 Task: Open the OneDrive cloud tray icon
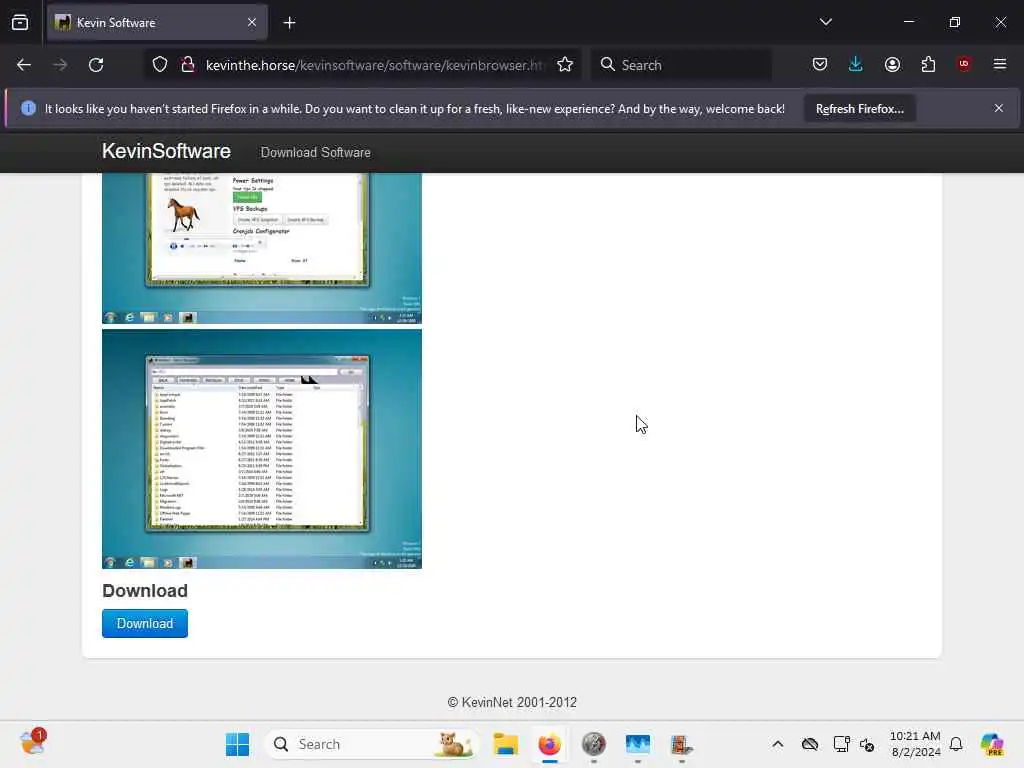coord(810,744)
